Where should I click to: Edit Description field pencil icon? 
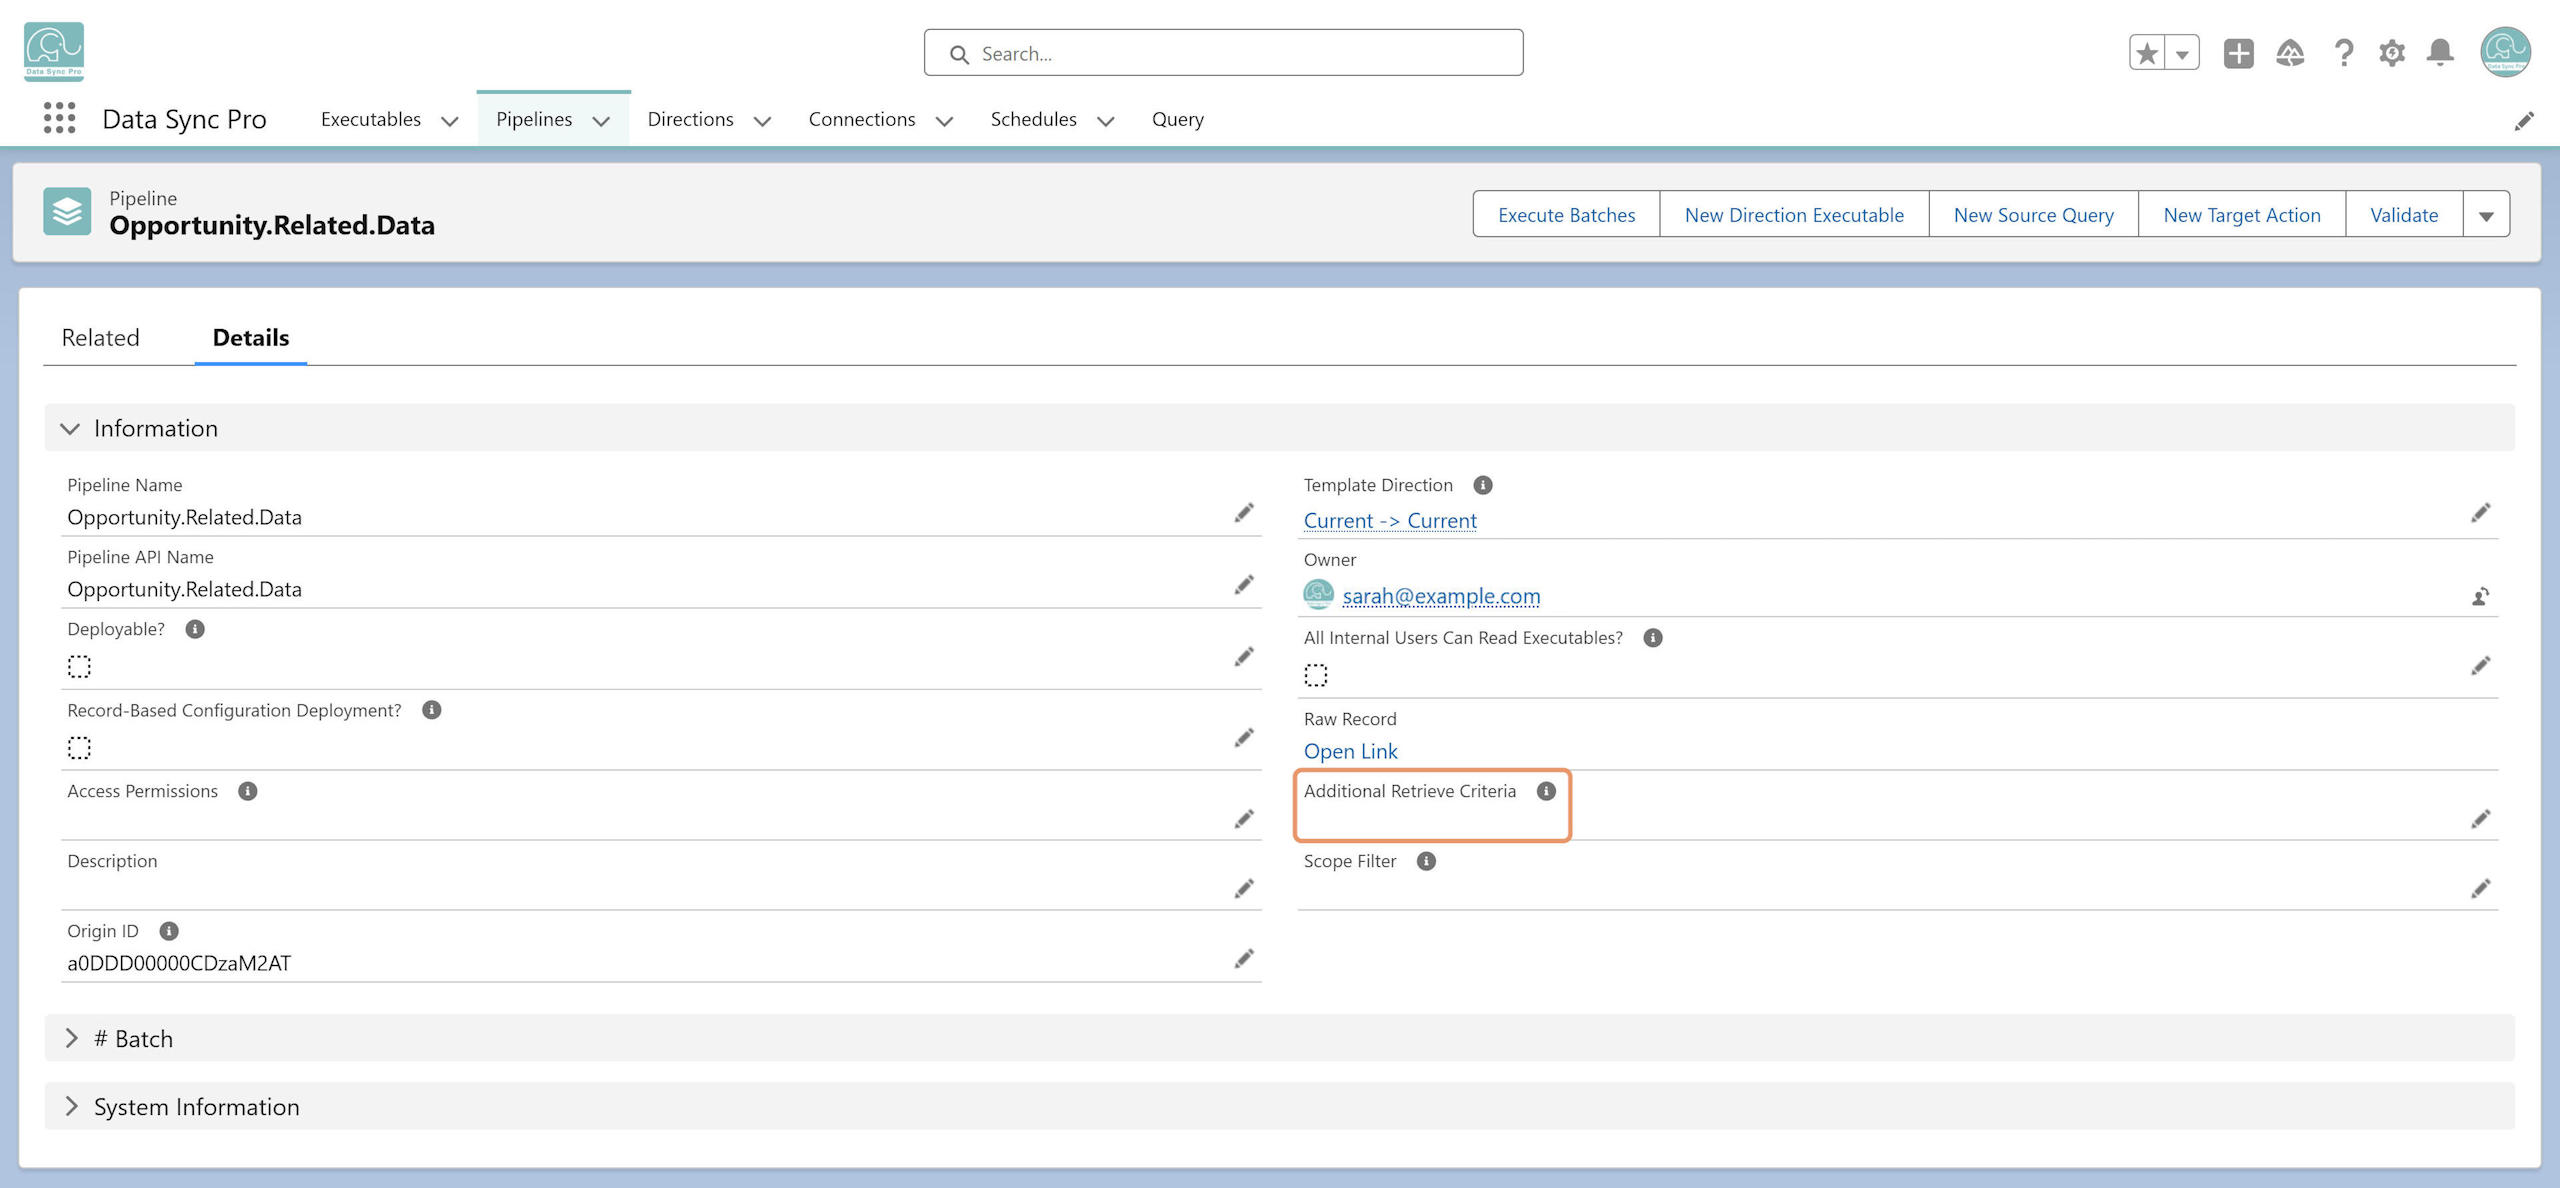tap(1243, 889)
